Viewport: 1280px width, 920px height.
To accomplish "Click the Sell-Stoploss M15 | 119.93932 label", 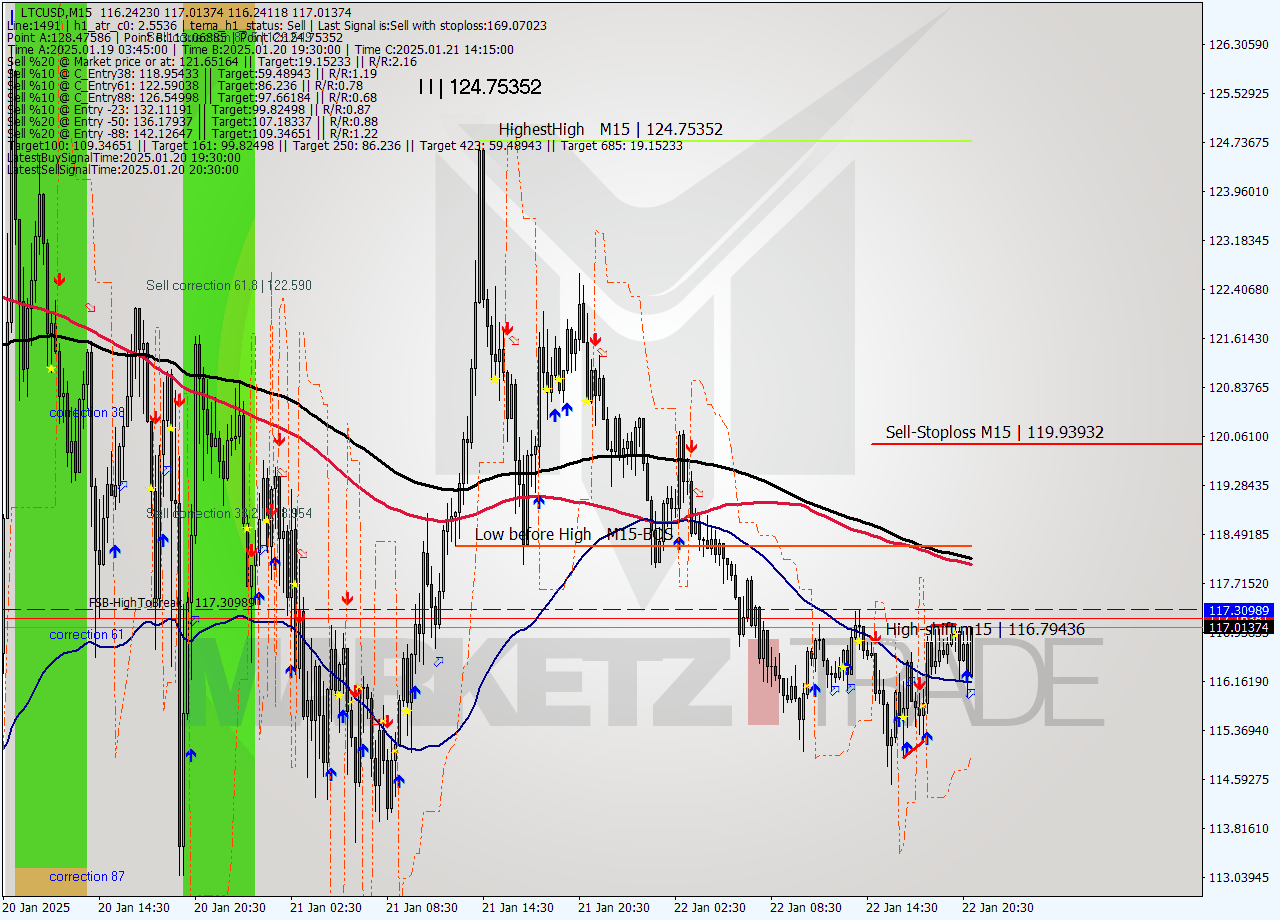I will pos(994,432).
